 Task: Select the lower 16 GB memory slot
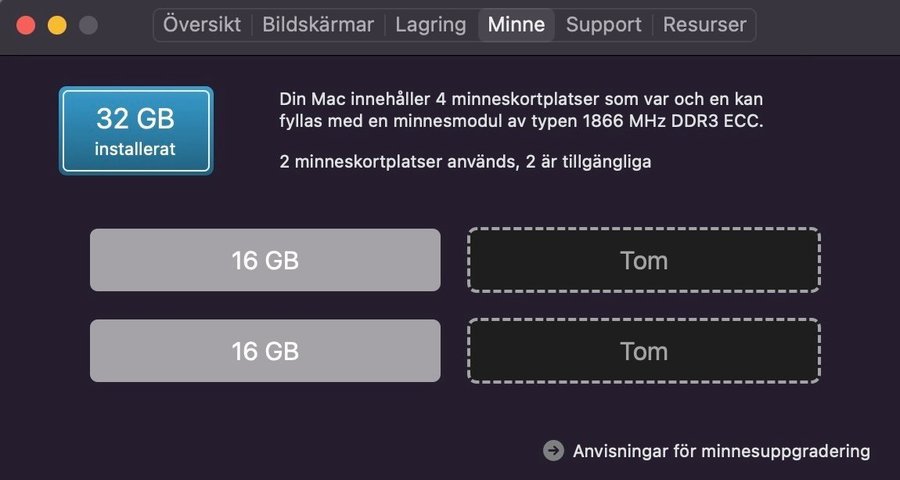265,351
